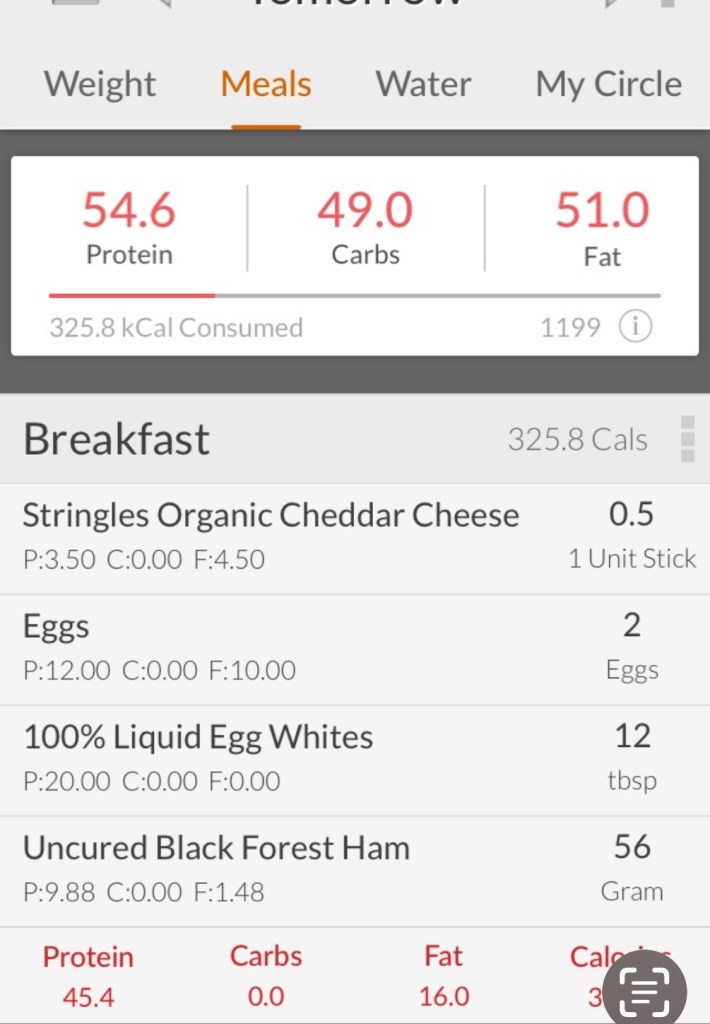Open the Breakfast three-dot options menu
The width and height of the screenshot is (710, 1024).
pos(687,439)
